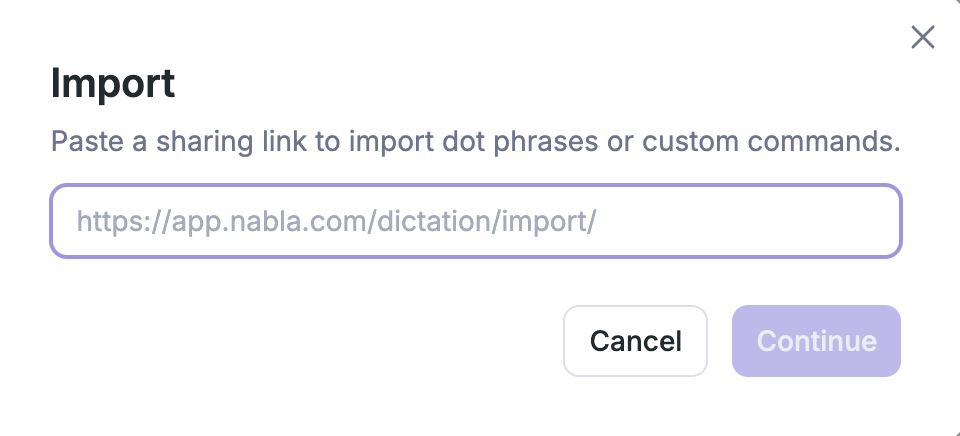Image resolution: width=960 pixels, height=436 pixels.
Task: Click the 'dot phrases or custom commands' text
Action: 700,141
